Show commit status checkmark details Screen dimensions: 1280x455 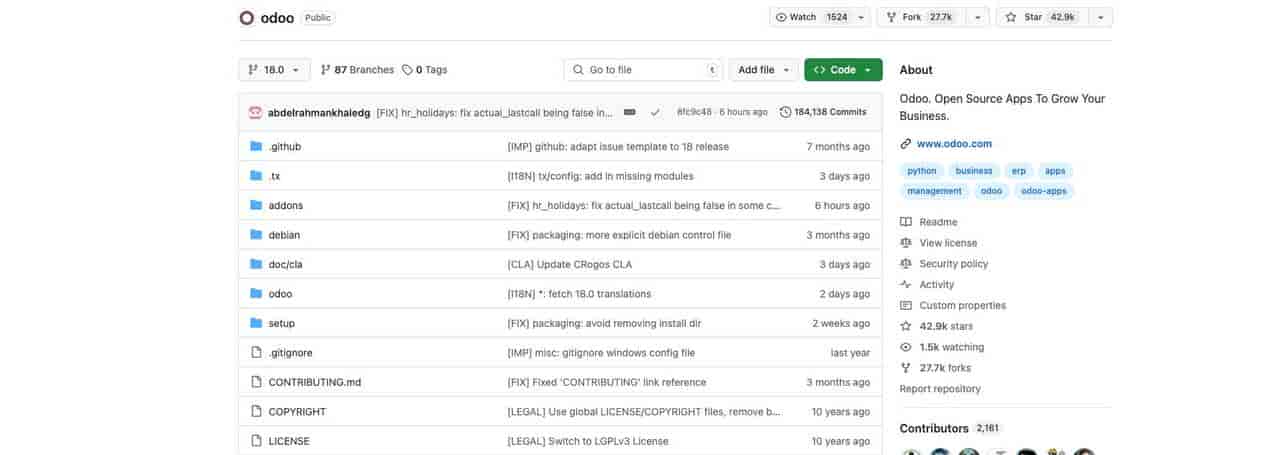pos(655,112)
